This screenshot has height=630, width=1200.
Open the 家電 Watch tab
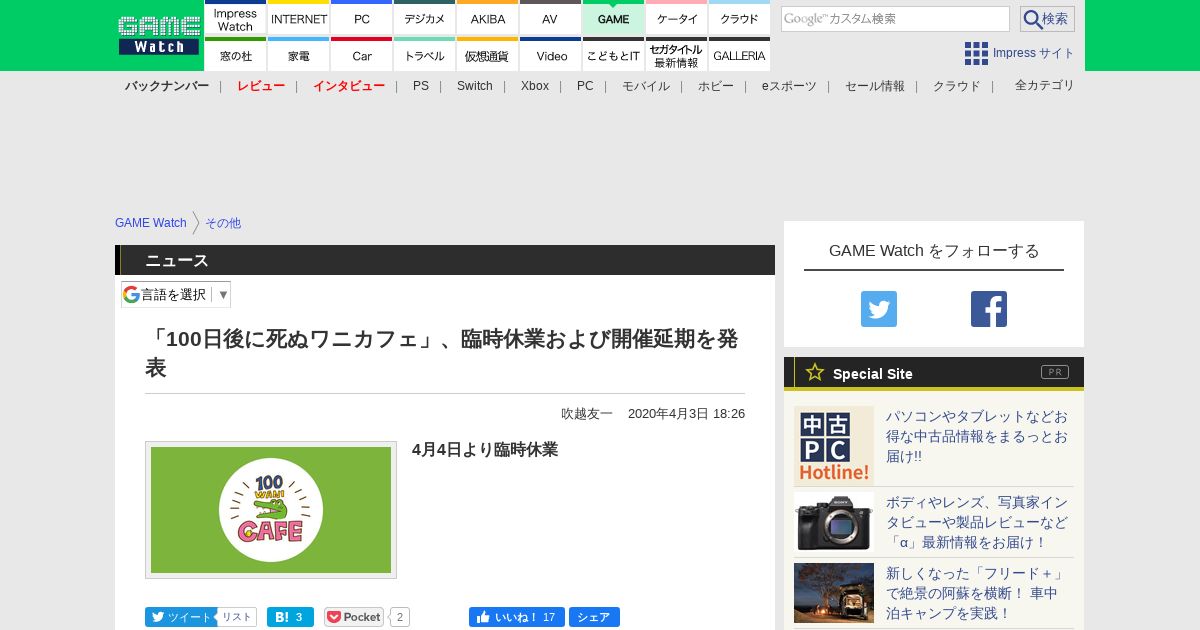(x=299, y=55)
